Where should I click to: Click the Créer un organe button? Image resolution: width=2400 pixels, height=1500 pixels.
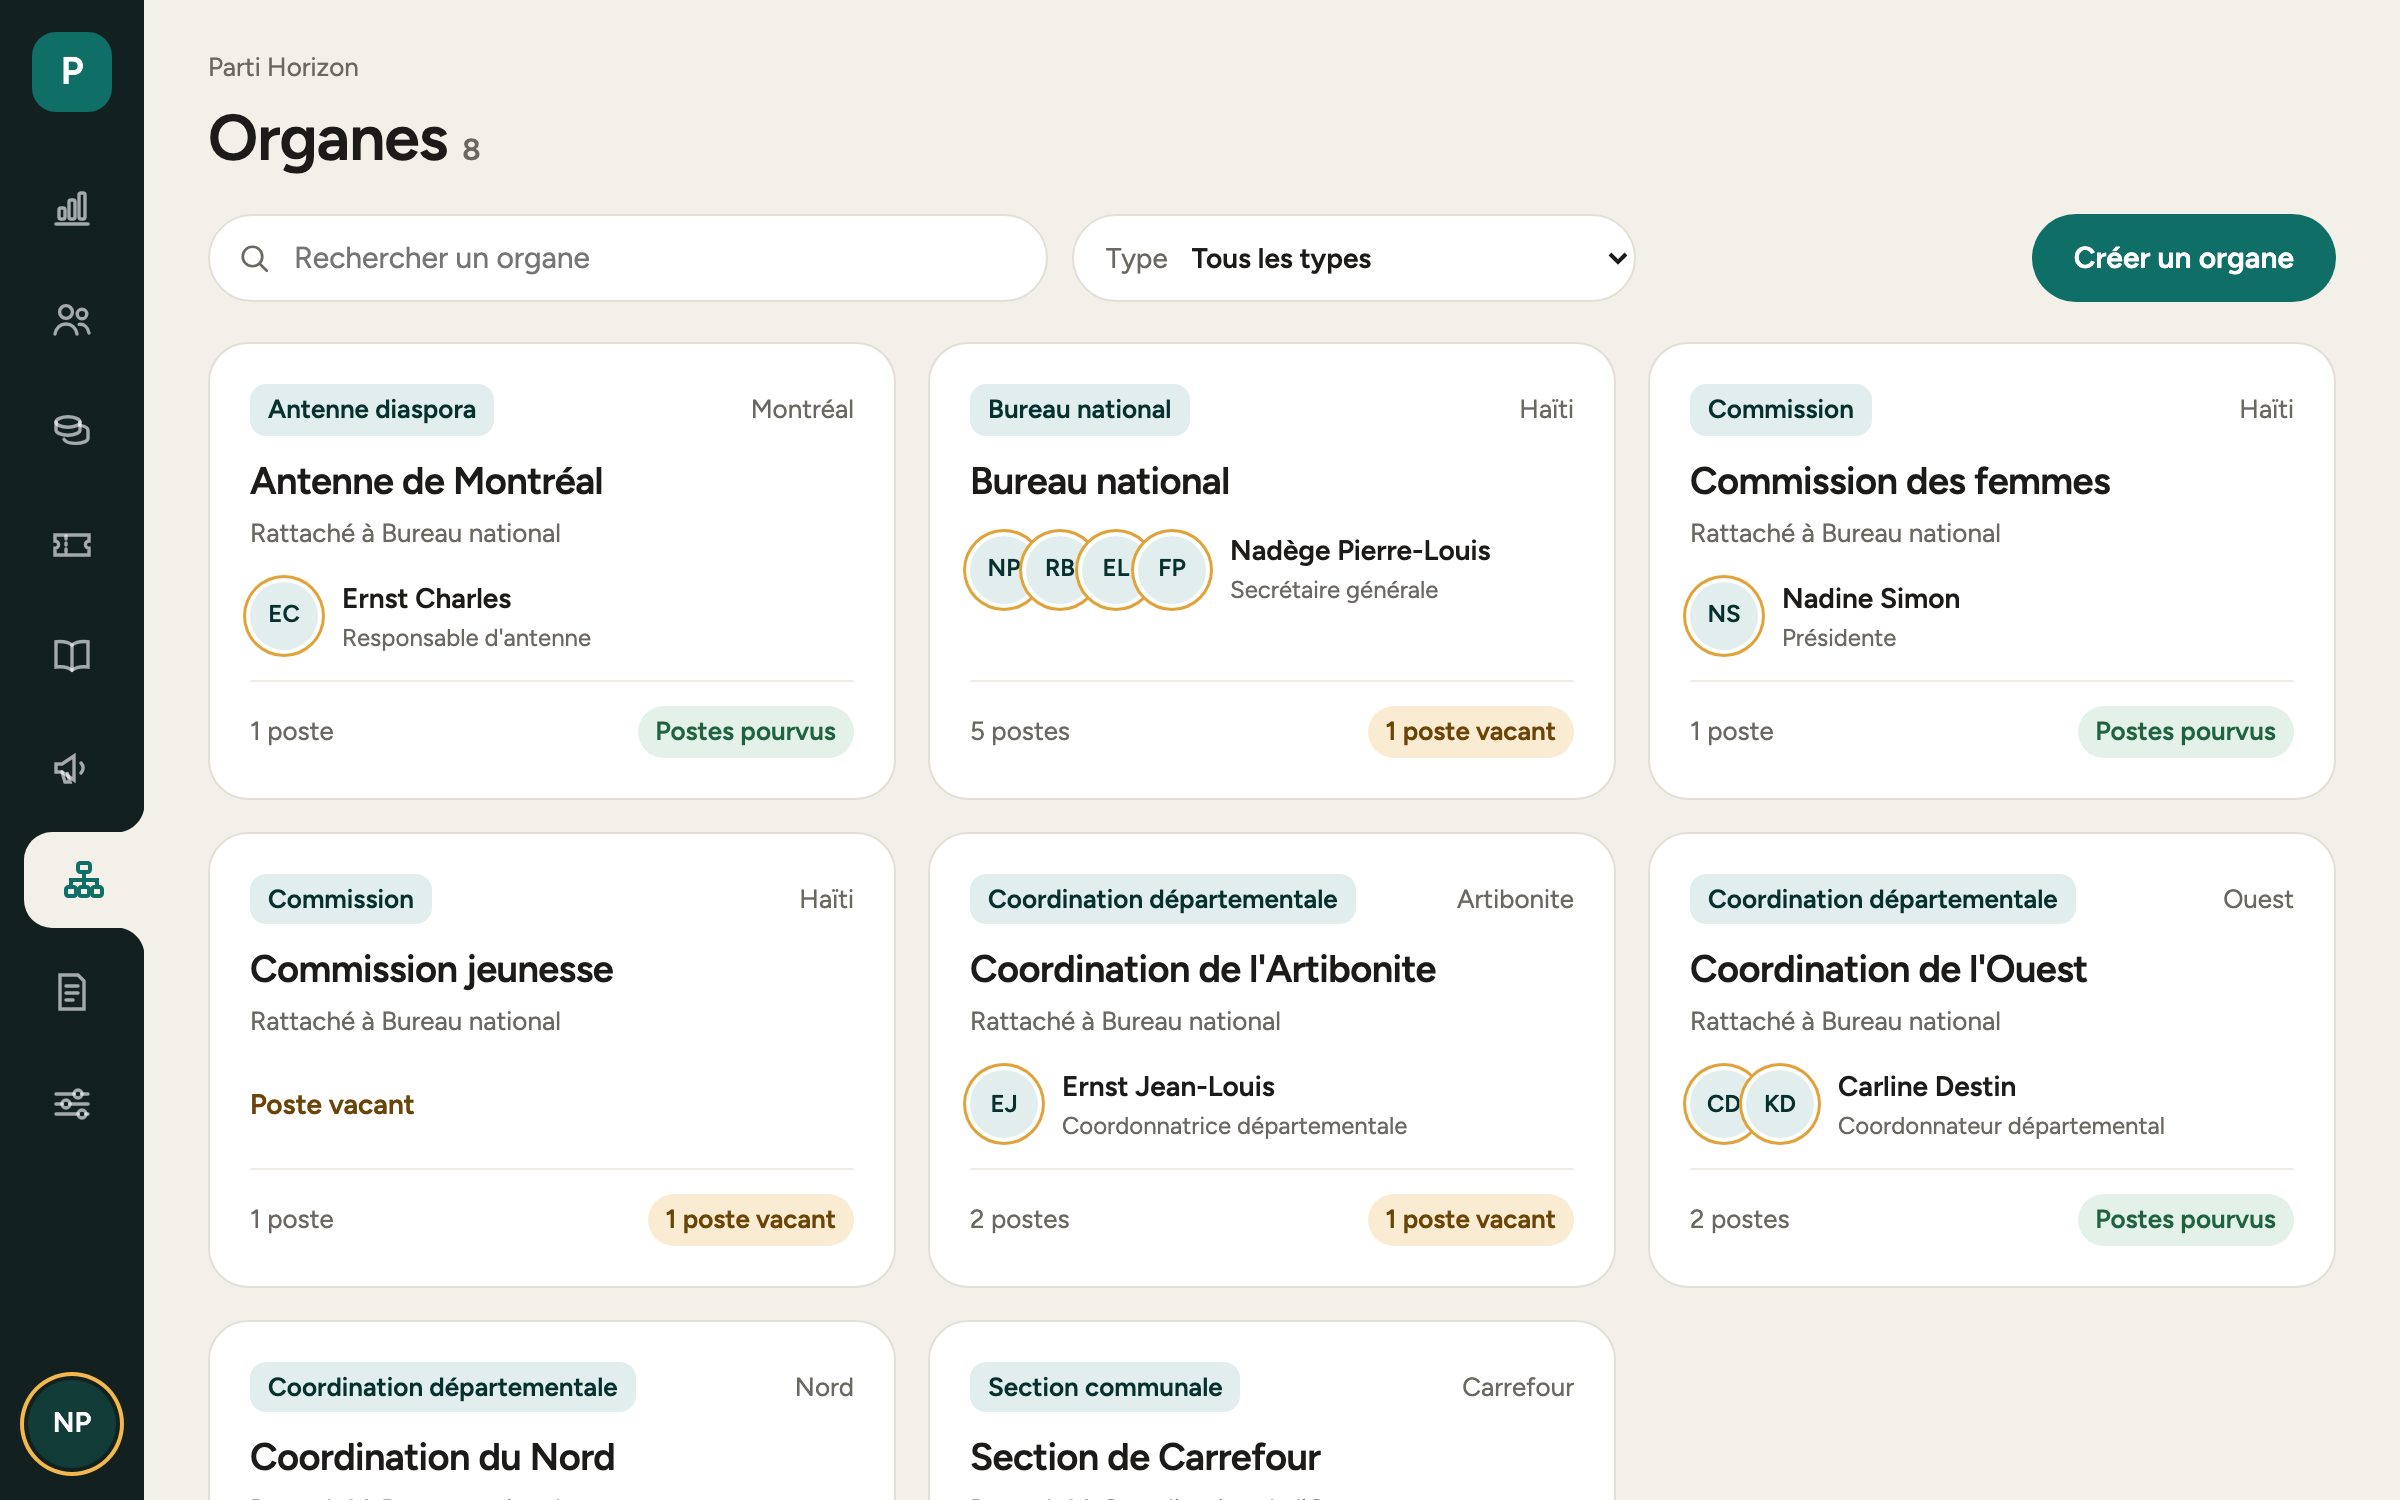pyautogui.click(x=2183, y=258)
